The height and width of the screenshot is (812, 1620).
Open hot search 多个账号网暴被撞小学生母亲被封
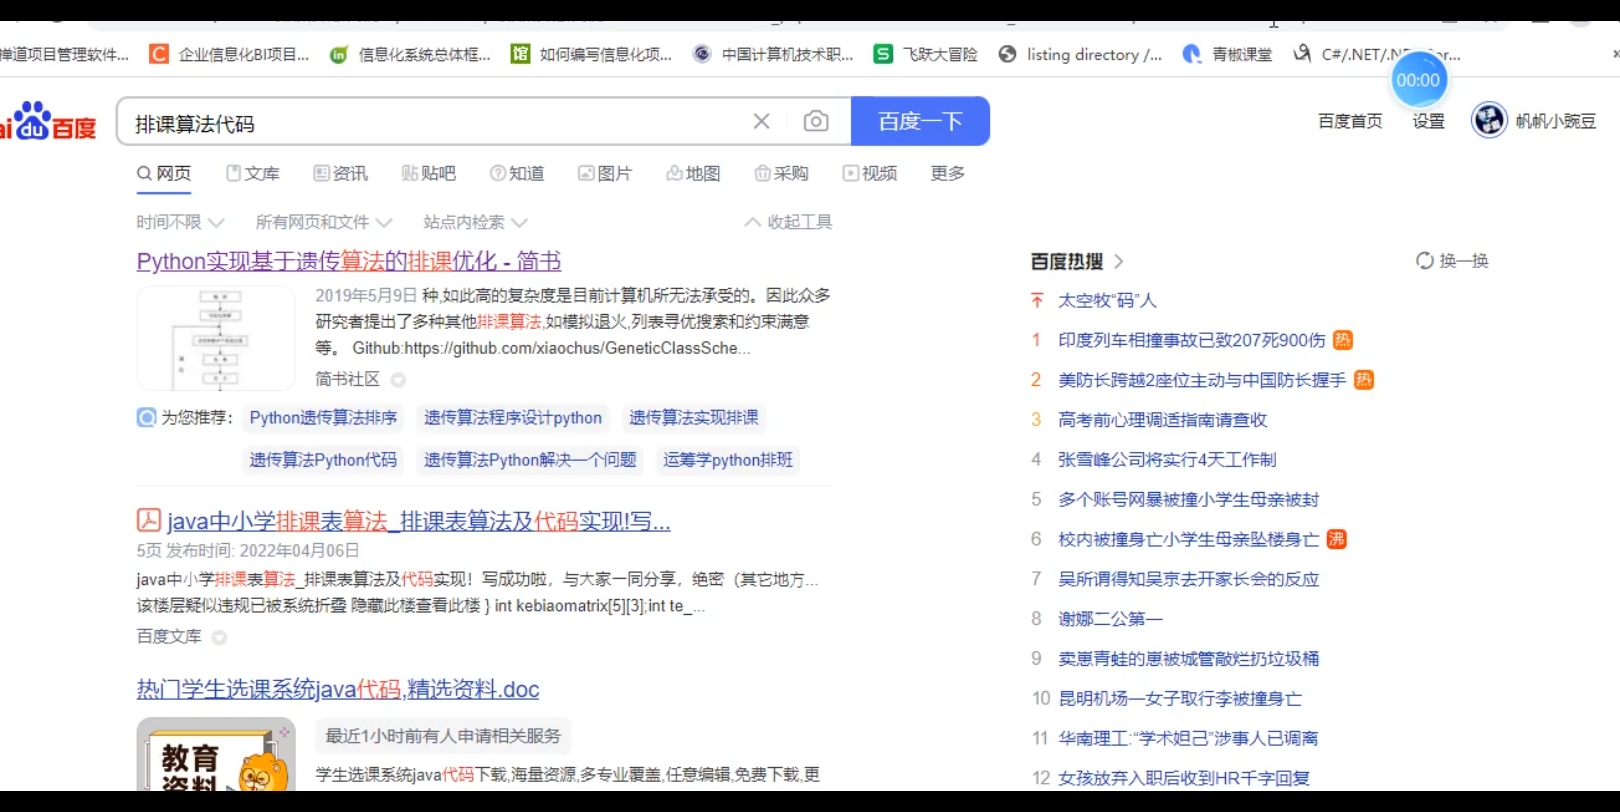click(1189, 499)
